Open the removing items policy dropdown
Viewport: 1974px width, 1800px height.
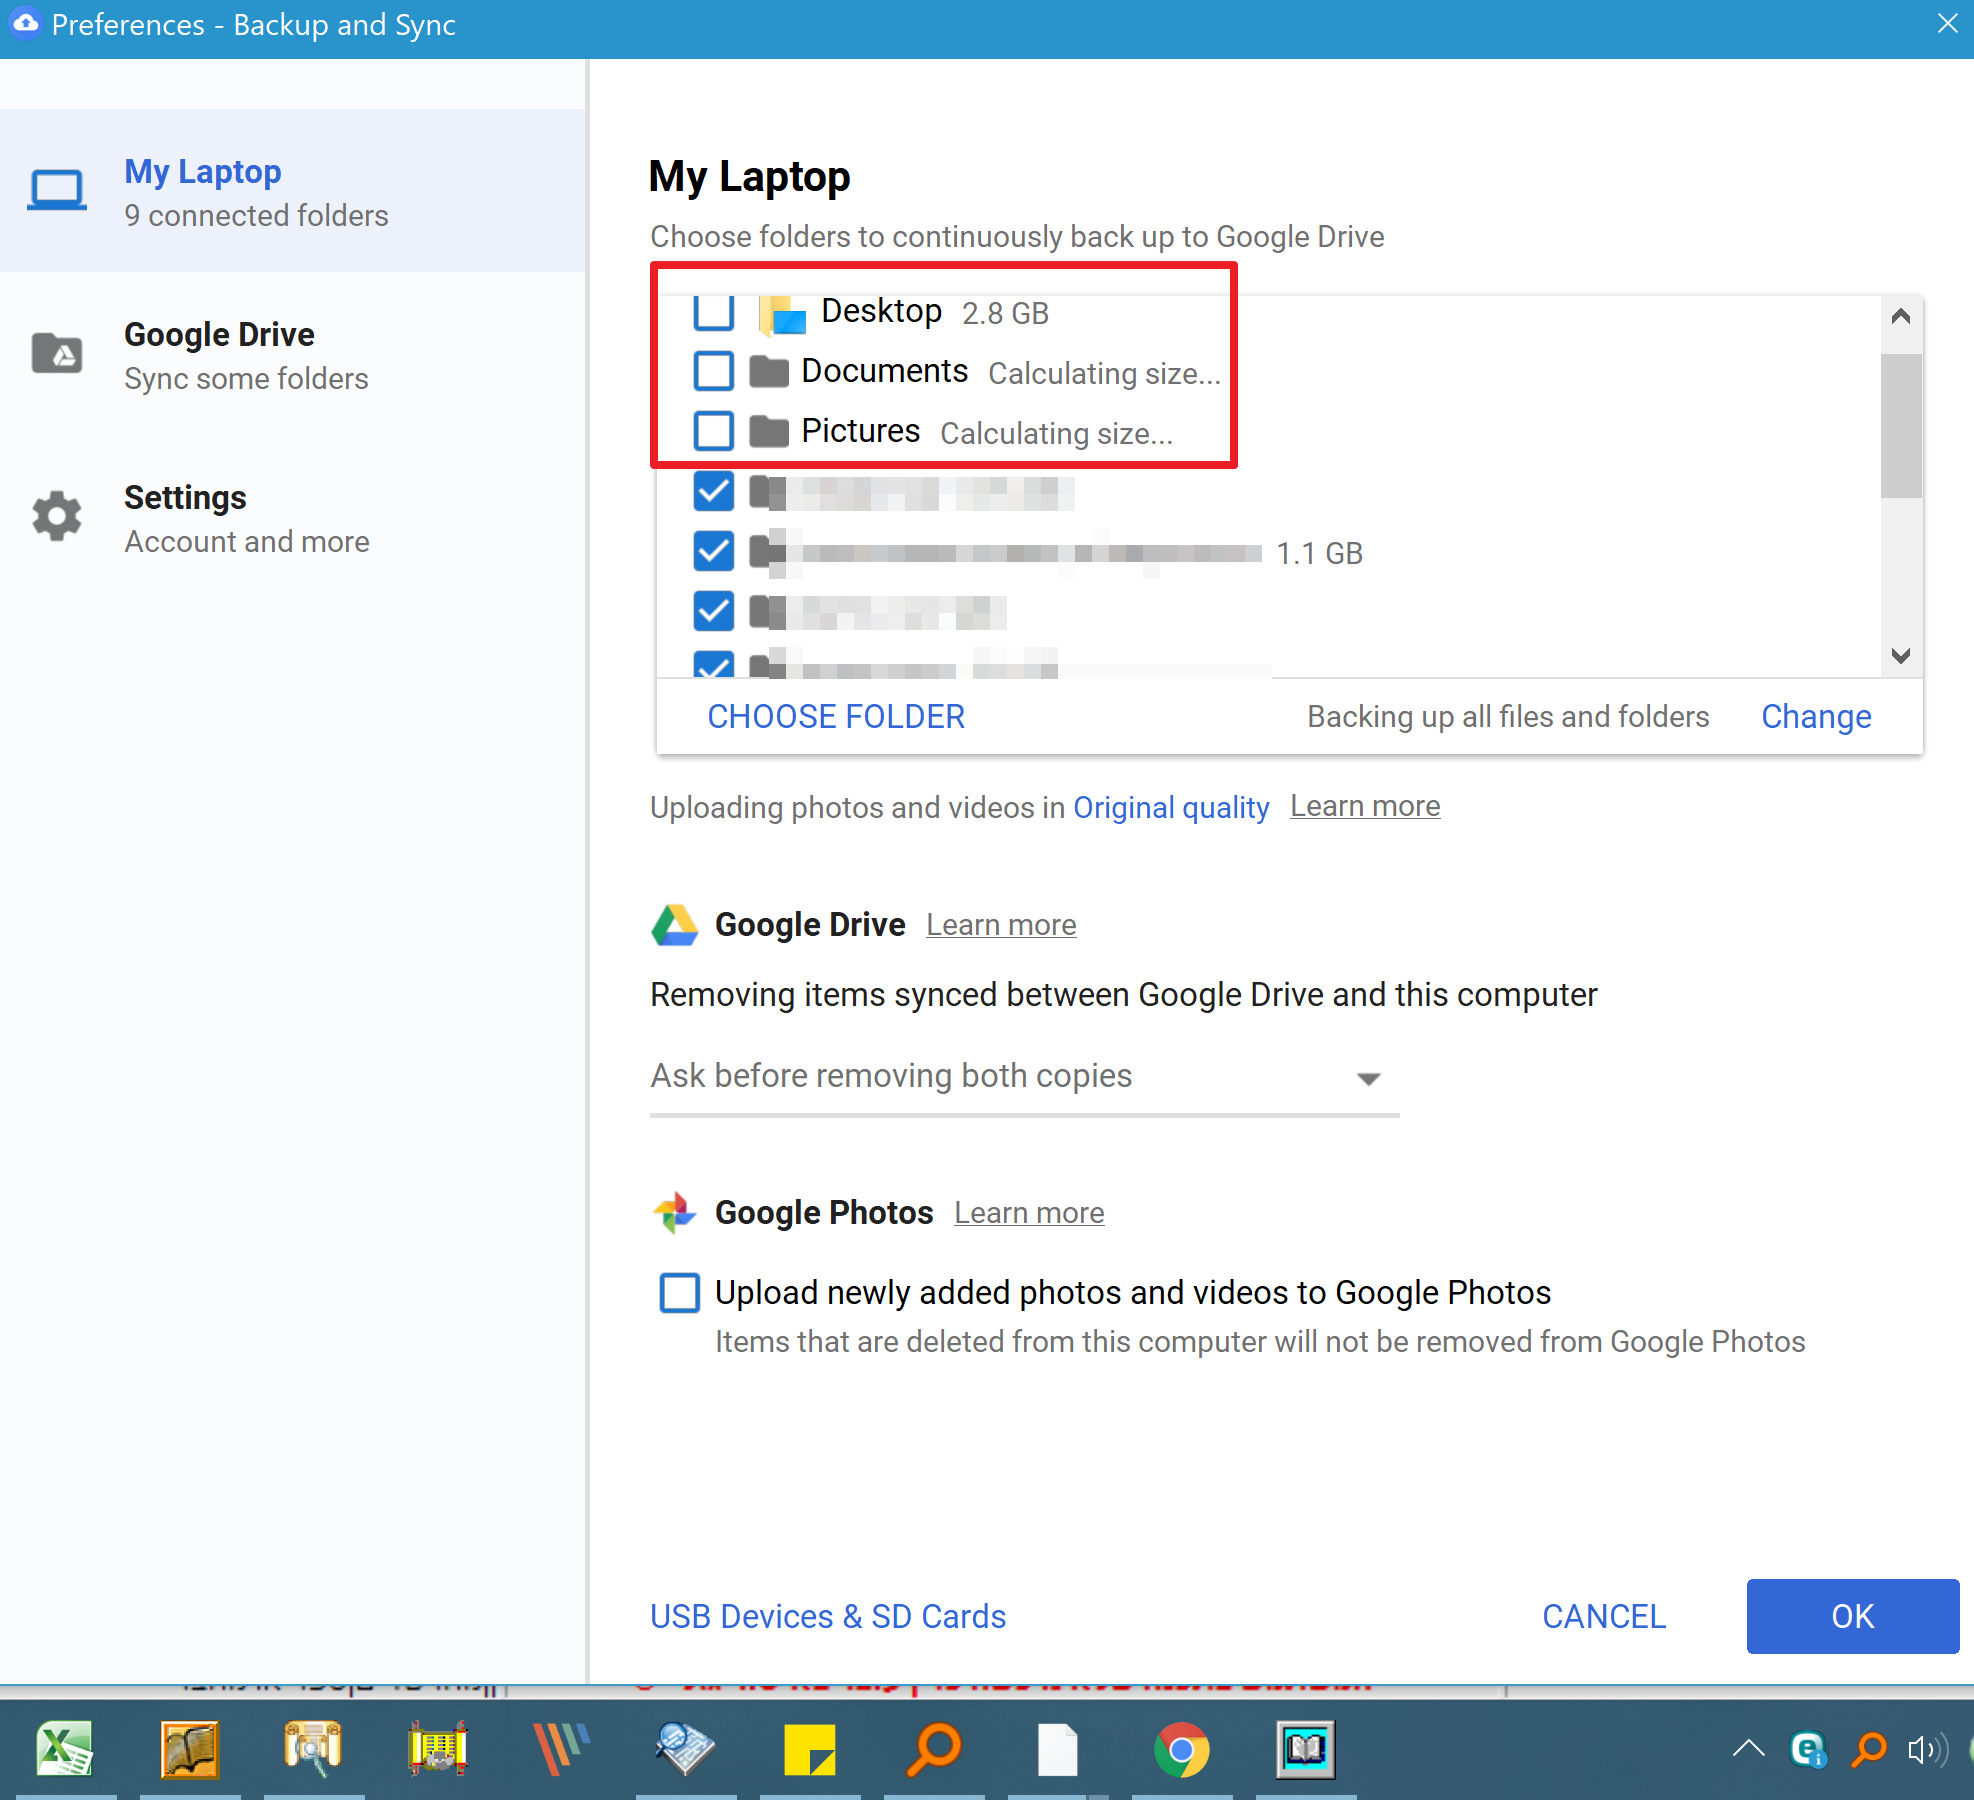1024,1078
